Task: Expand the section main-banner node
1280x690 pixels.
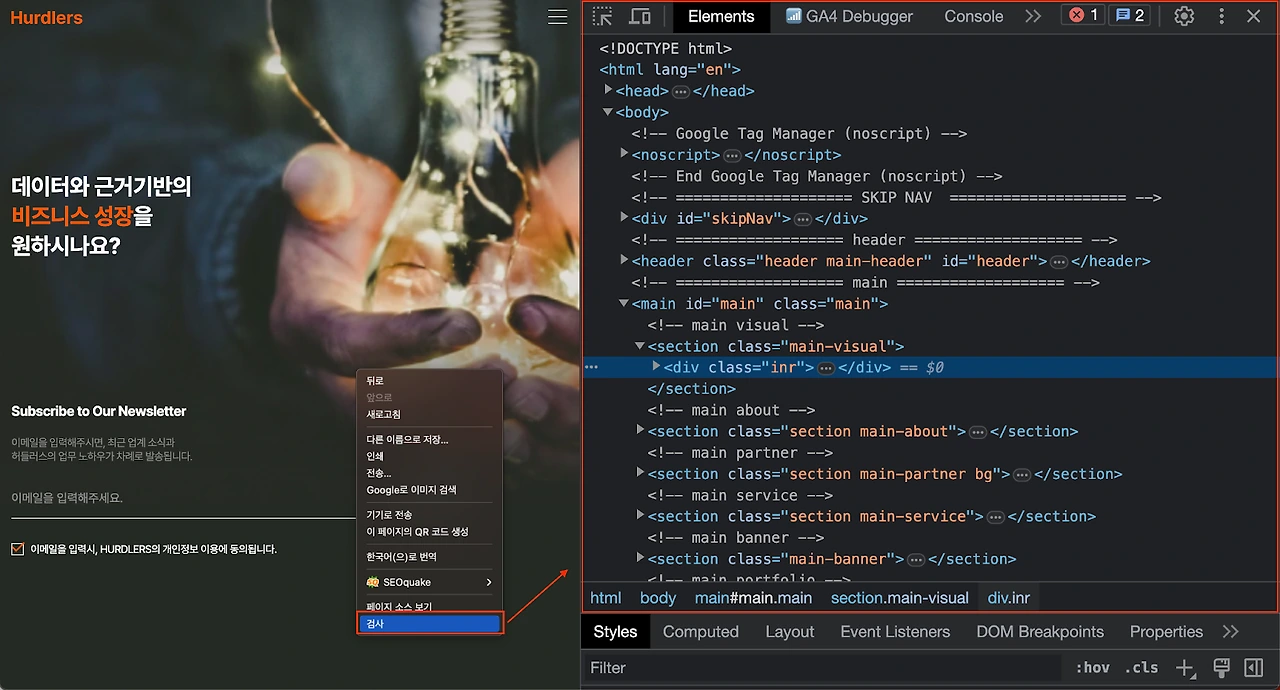Action: click(x=640, y=558)
